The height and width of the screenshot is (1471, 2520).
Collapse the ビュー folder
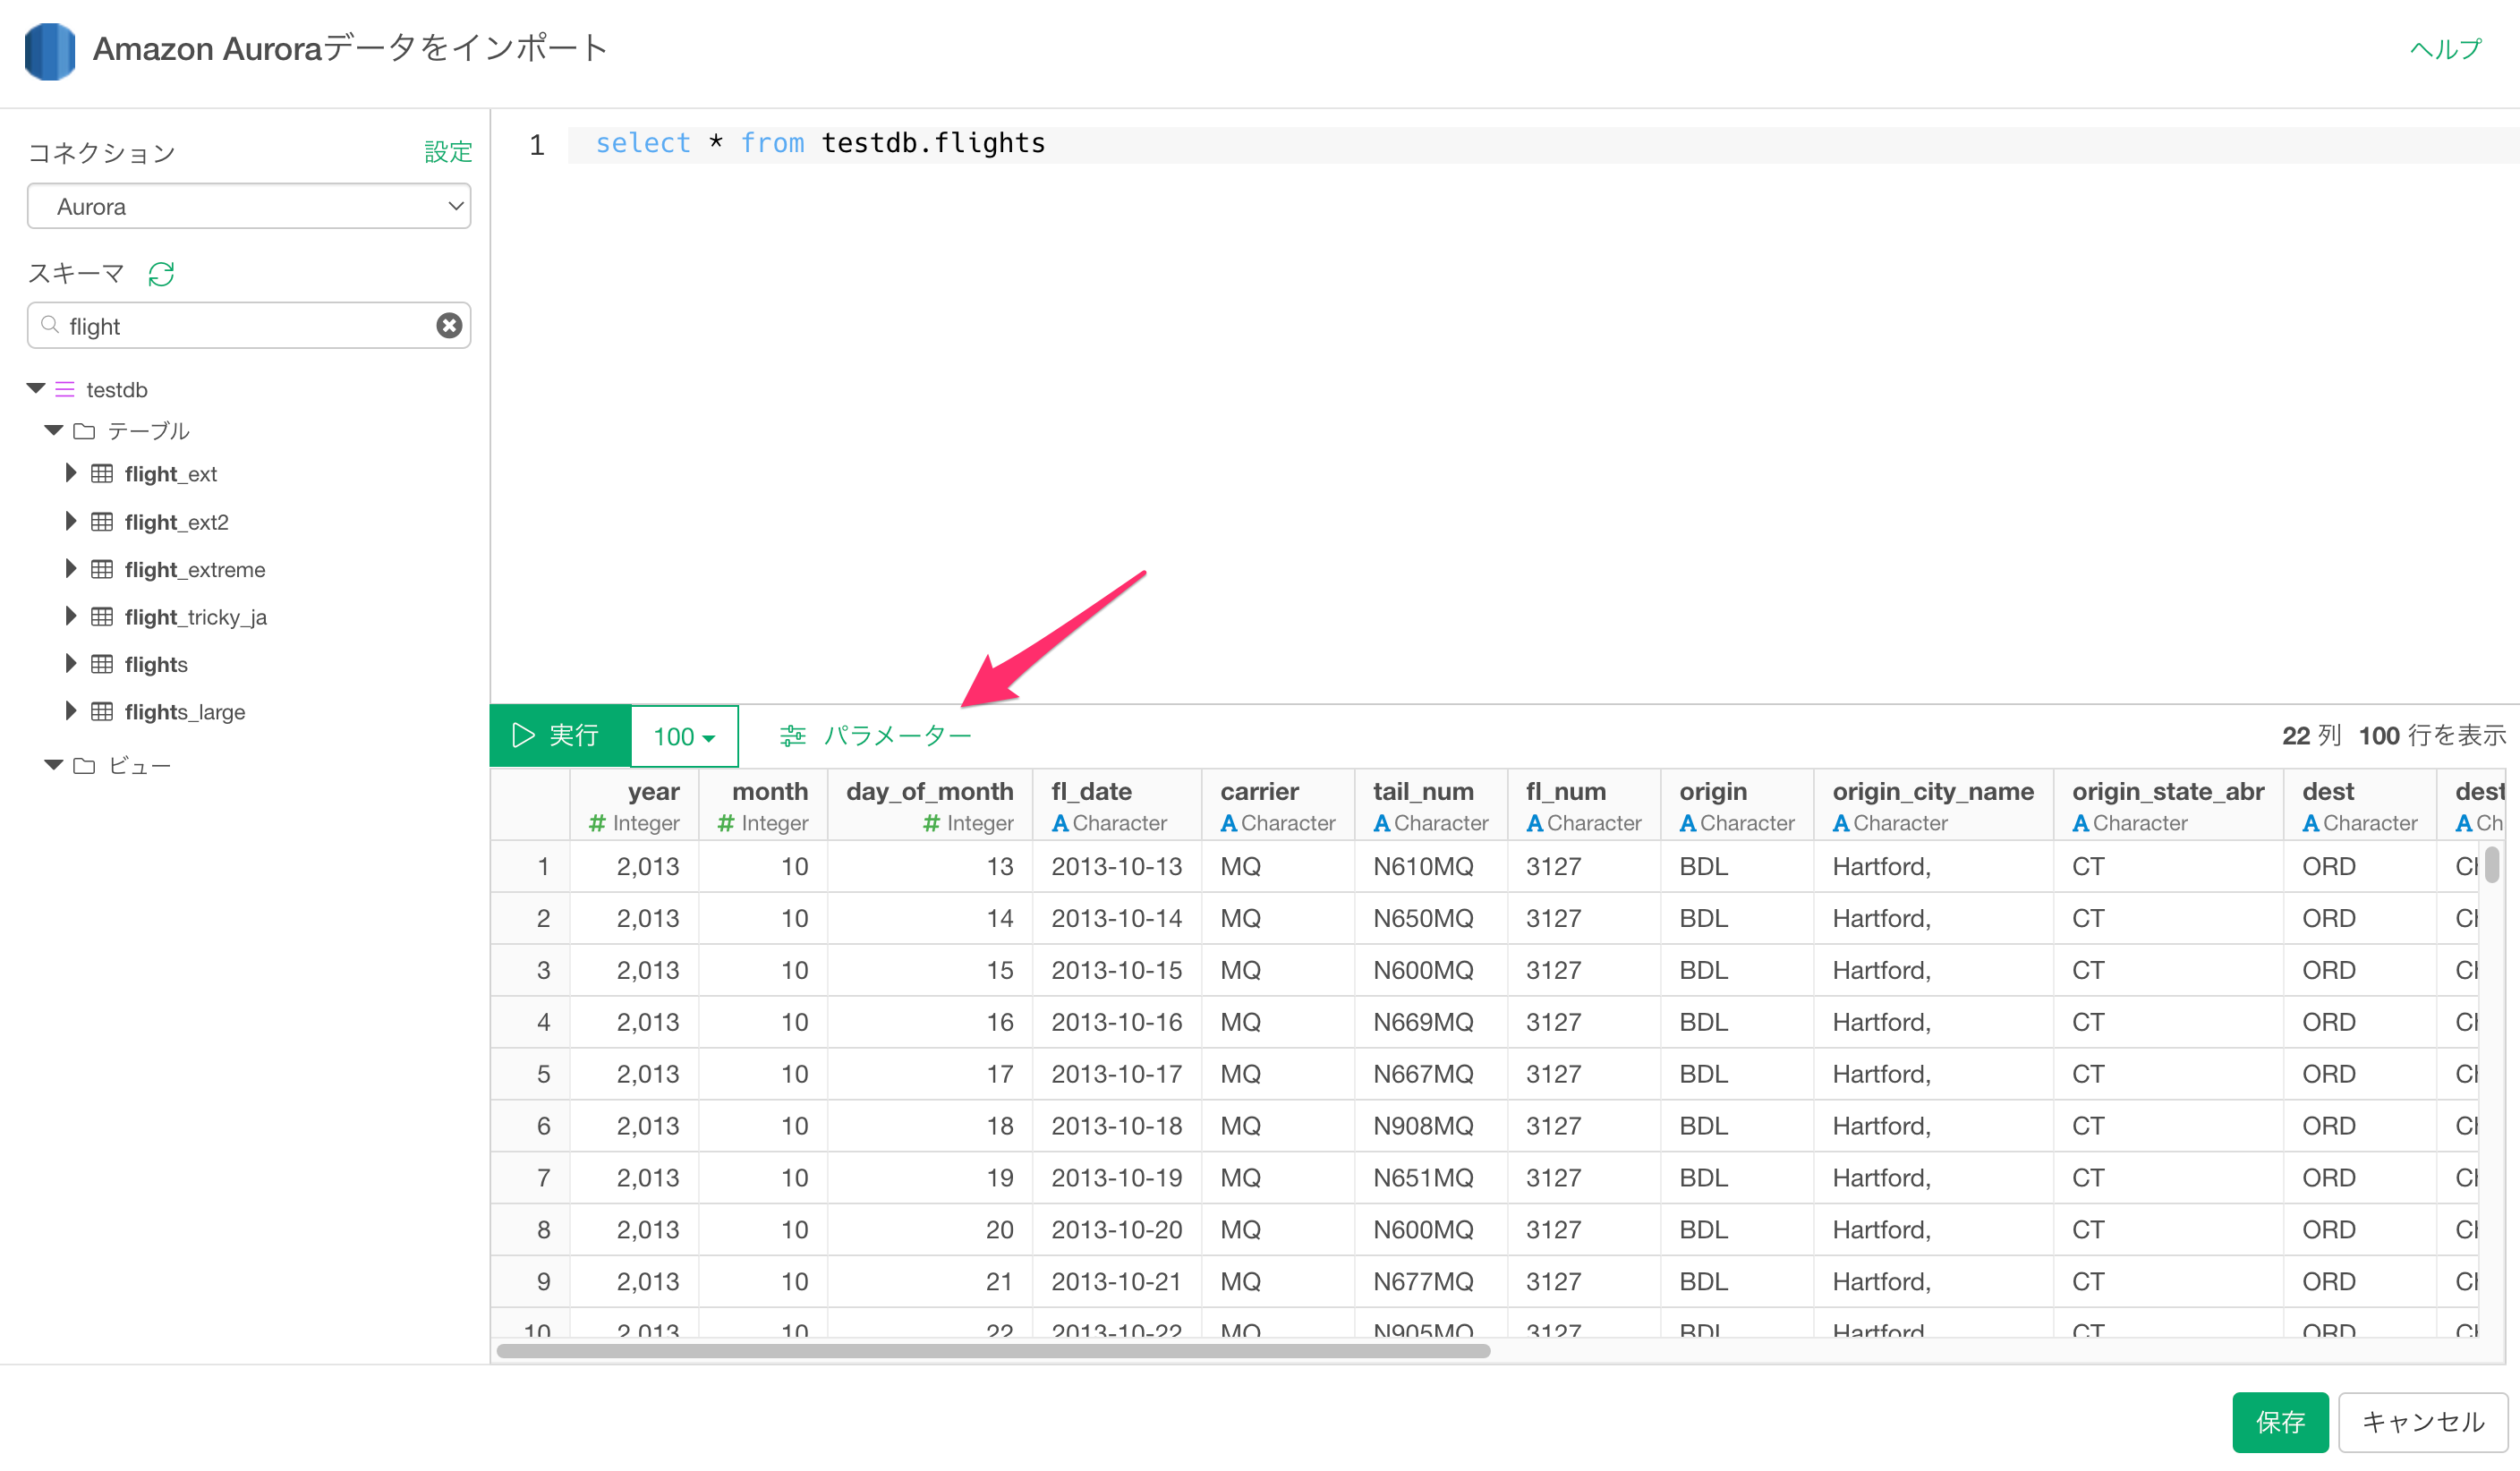[54, 764]
